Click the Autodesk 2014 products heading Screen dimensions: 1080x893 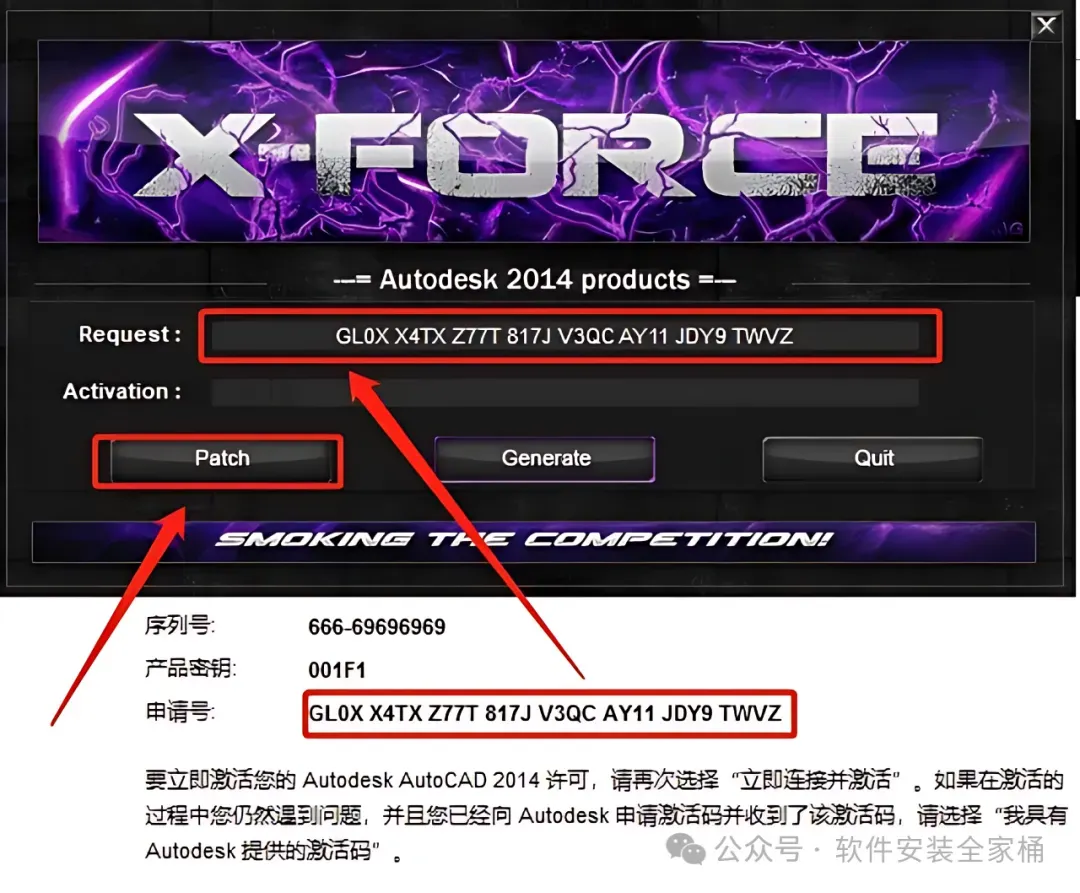point(534,280)
